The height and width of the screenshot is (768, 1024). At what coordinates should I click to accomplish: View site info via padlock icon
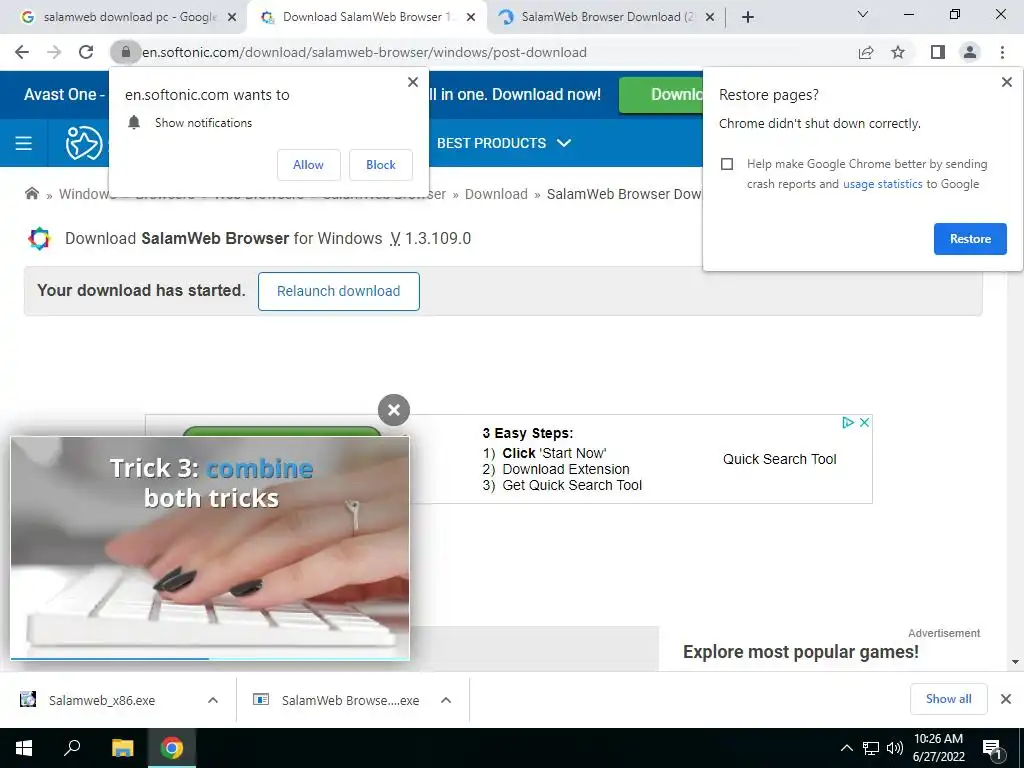(x=126, y=52)
